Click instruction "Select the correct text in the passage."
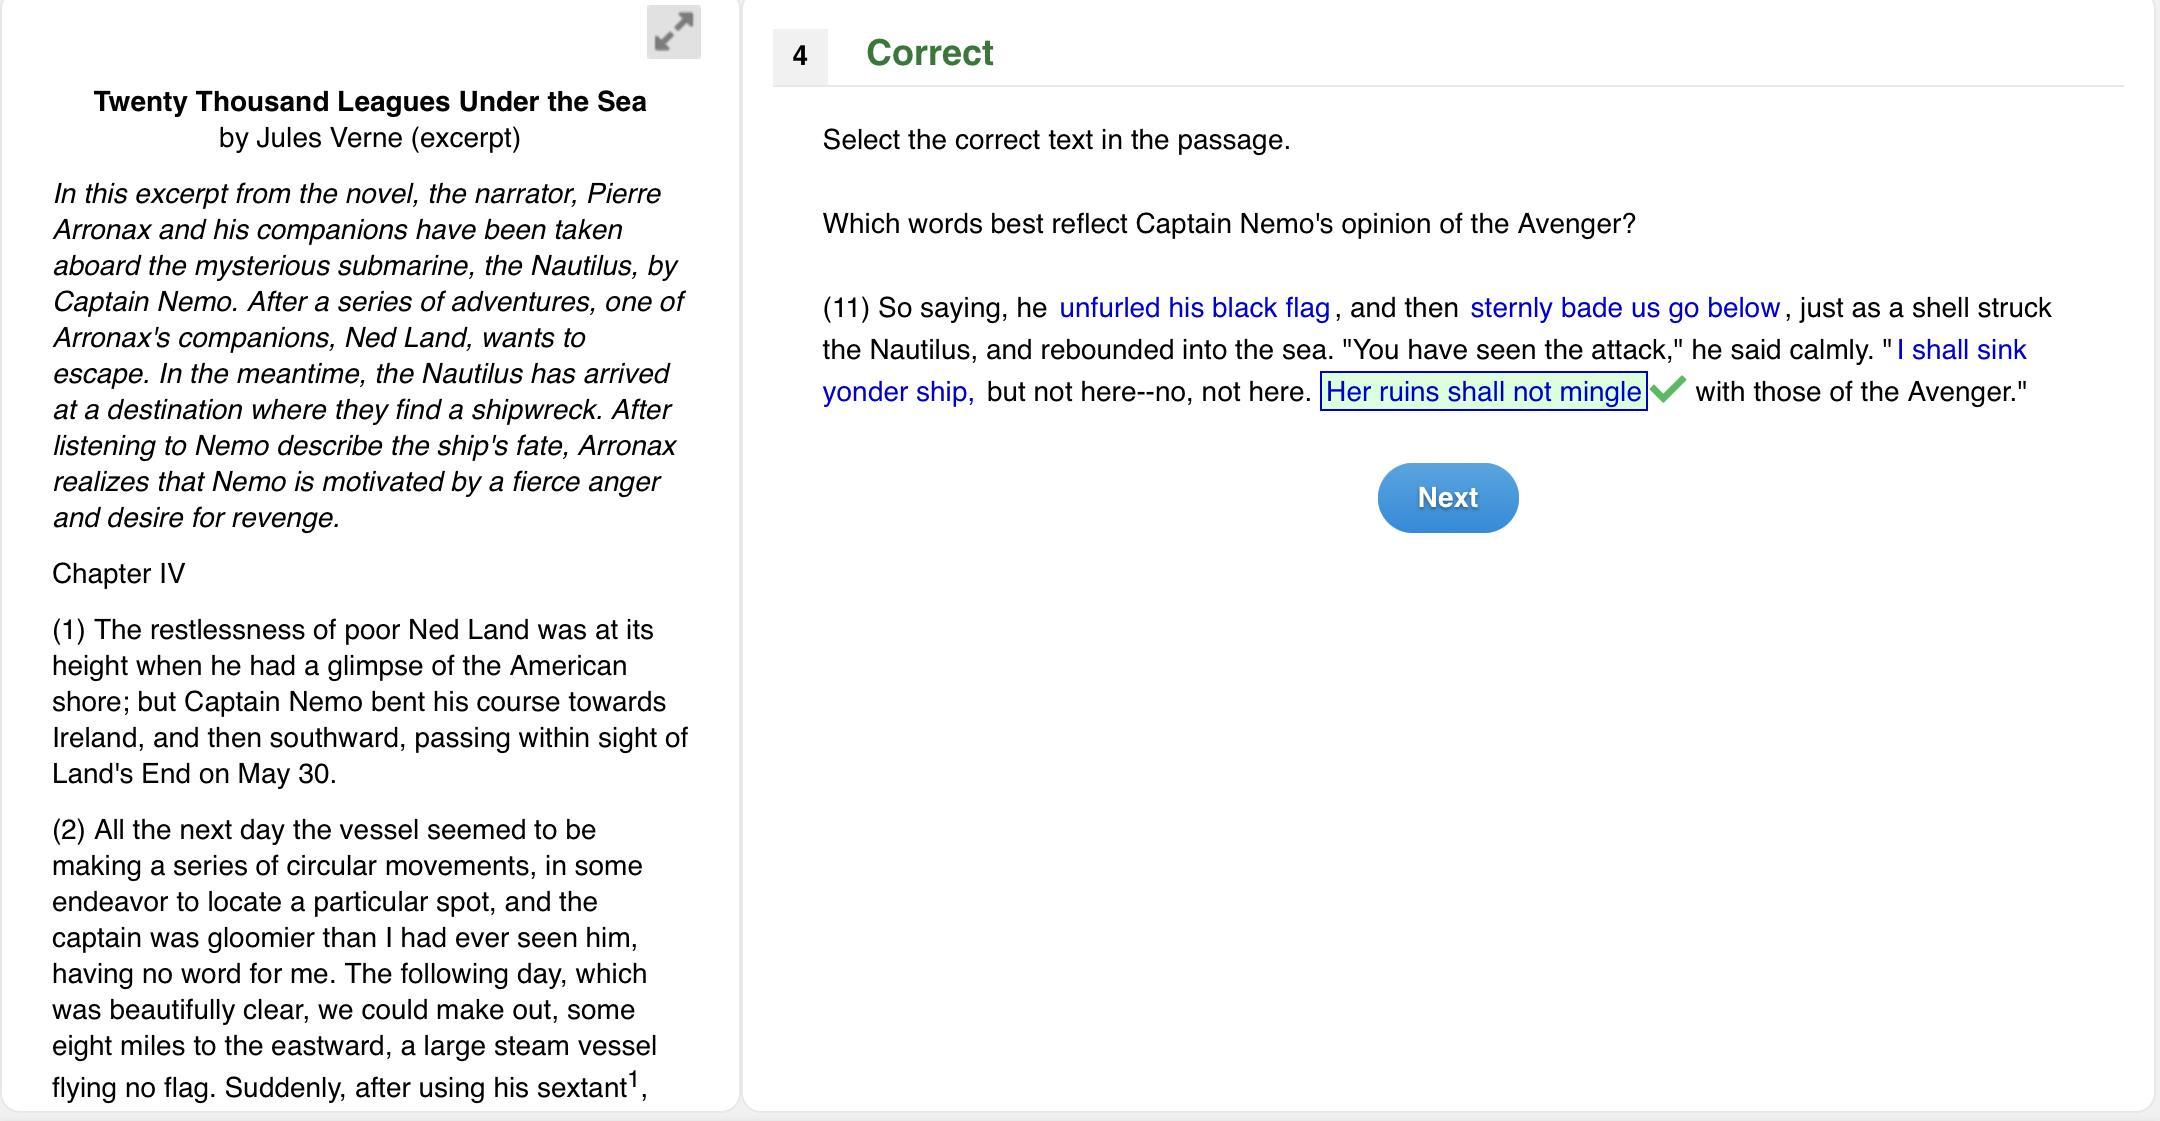 [1056, 140]
